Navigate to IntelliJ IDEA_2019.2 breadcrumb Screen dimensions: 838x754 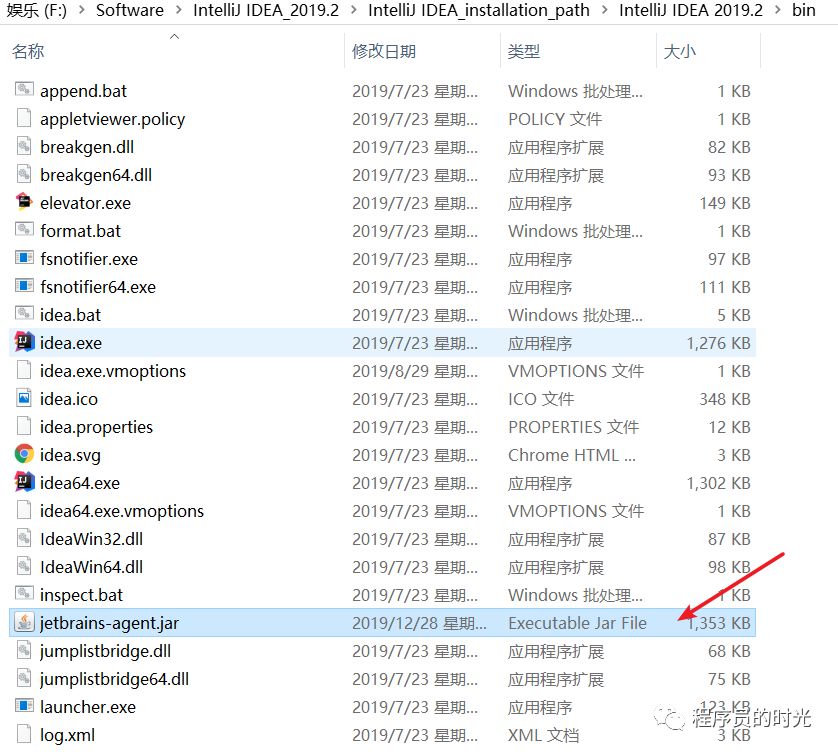pos(266,10)
